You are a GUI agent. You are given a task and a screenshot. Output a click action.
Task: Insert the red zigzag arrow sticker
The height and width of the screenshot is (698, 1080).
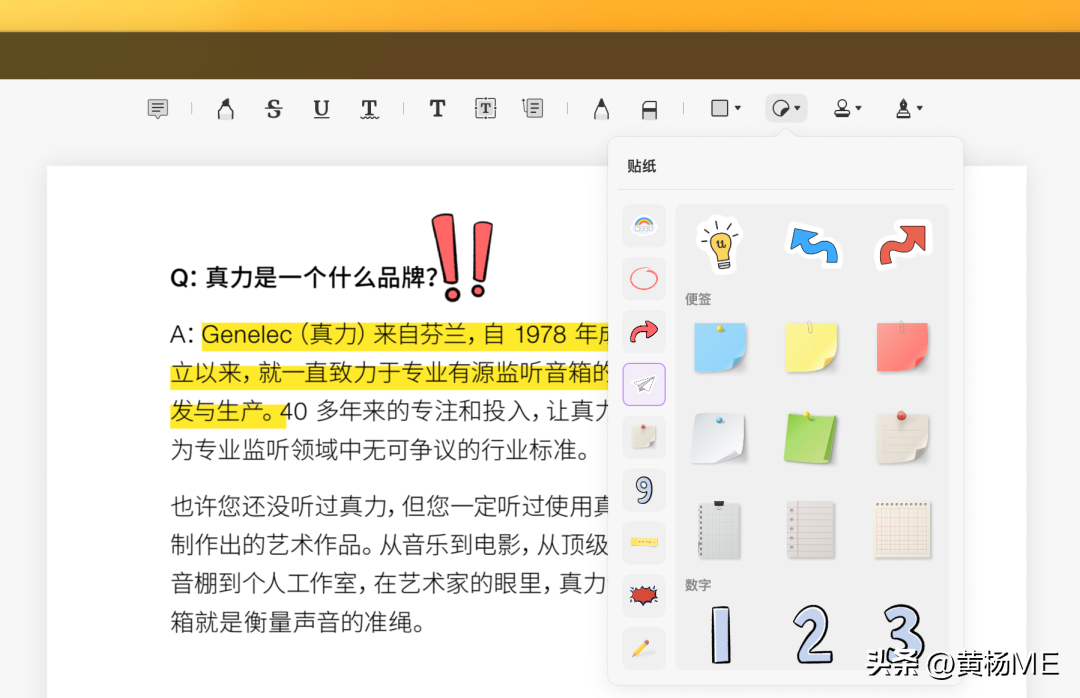click(x=903, y=244)
